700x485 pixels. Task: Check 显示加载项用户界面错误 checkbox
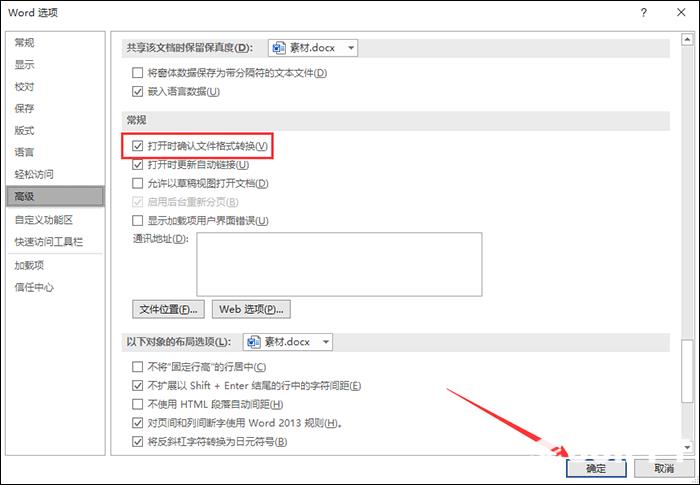138,221
